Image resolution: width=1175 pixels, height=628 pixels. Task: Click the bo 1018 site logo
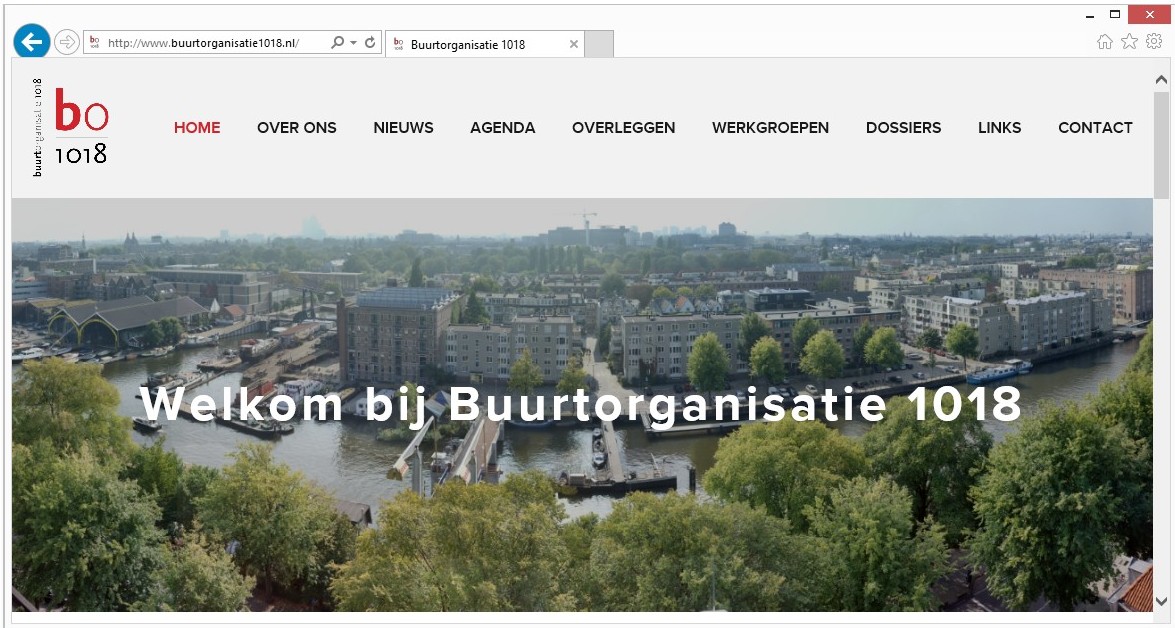[70, 127]
